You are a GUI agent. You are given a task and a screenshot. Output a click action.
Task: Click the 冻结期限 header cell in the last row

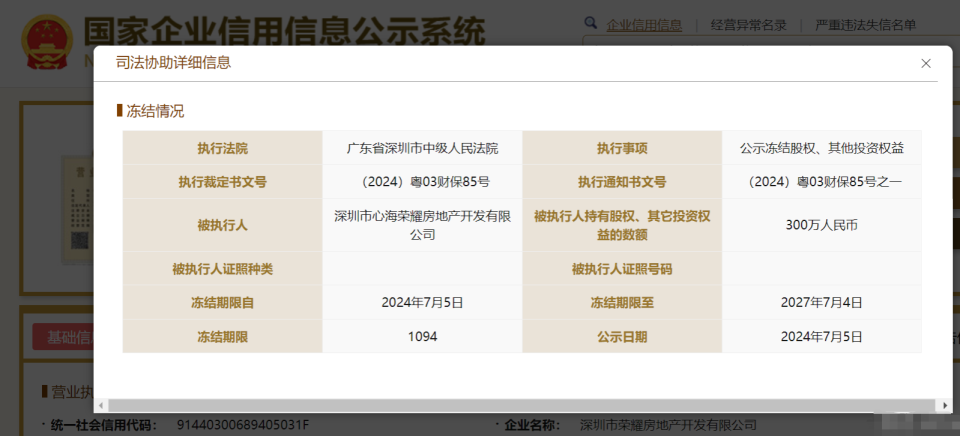pyautogui.click(x=223, y=336)
